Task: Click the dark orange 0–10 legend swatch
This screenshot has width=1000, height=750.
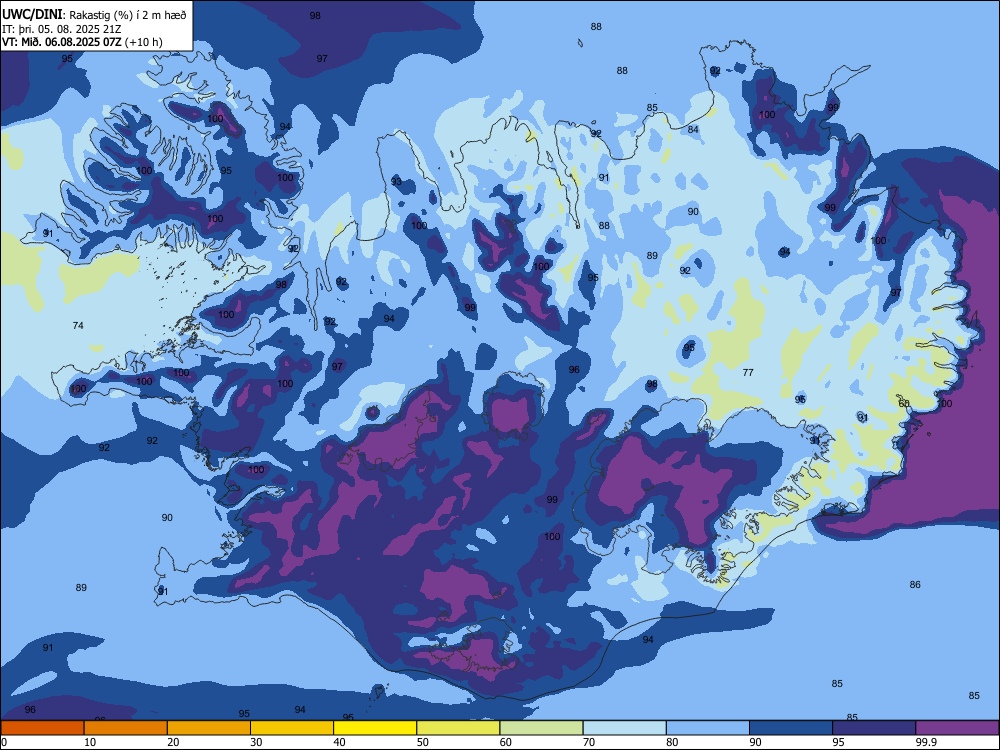Action: (x=42, y=728)
